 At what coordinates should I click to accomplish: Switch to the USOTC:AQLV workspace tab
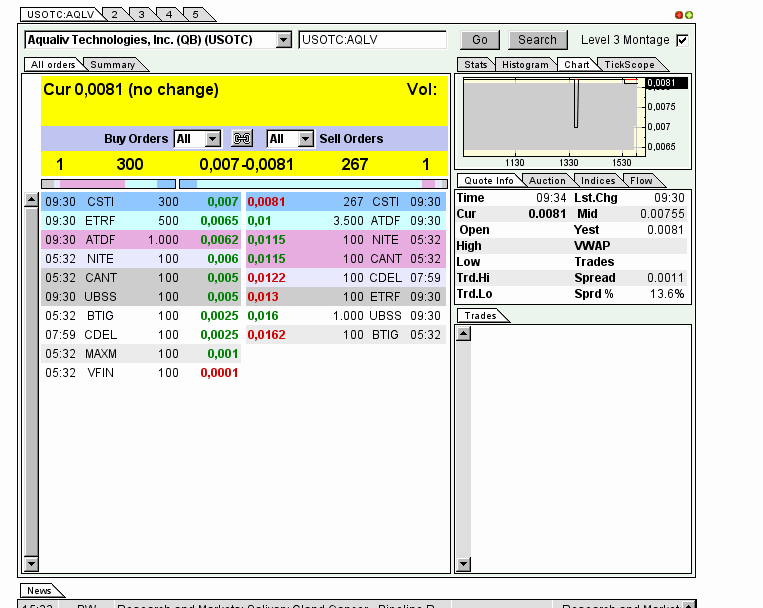(x=61, y=15)
